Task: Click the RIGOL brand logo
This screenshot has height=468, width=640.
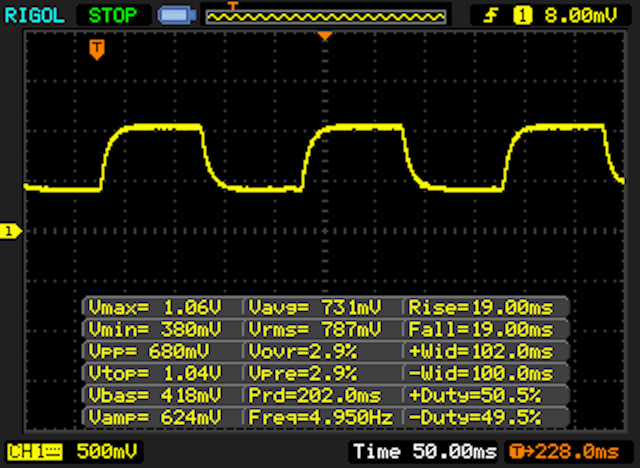Action: click(x=34, y=16)
